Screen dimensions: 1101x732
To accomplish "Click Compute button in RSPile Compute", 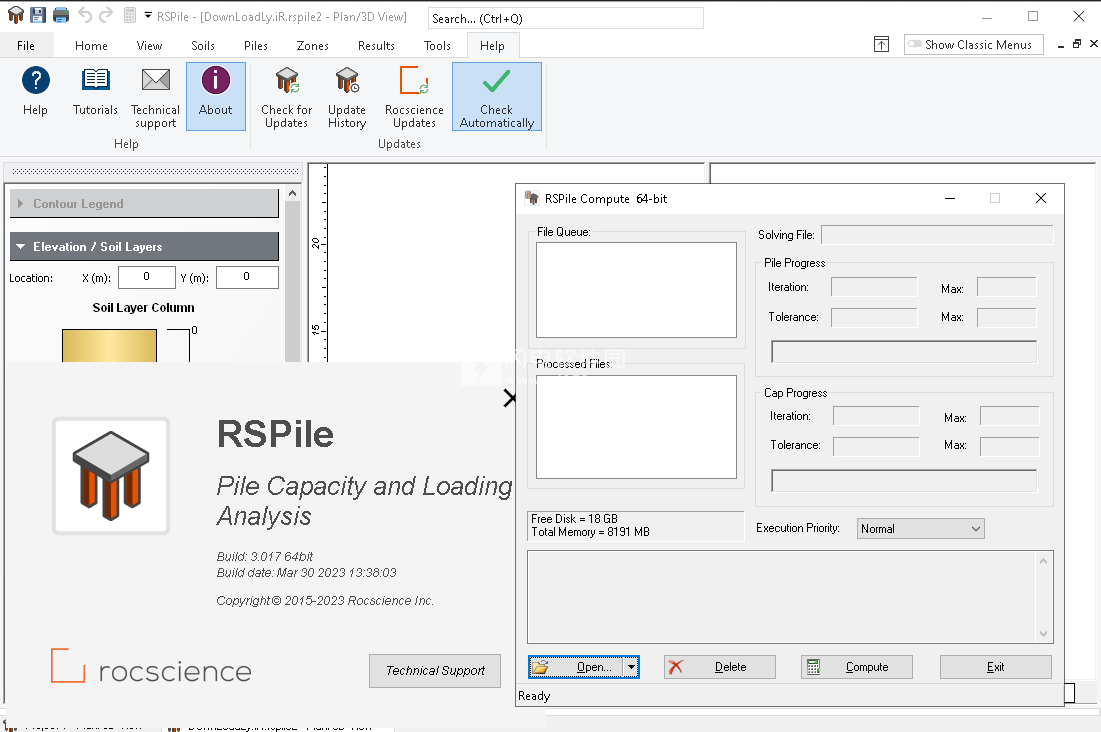I will 857,667.
